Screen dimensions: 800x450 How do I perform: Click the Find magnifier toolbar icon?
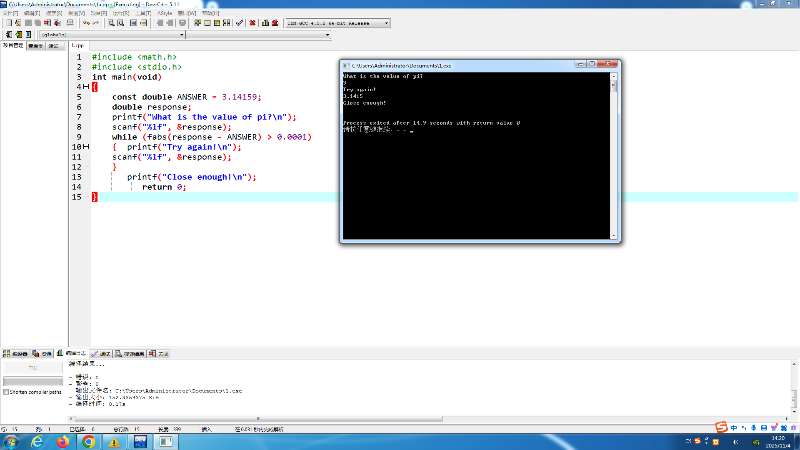(111, 23)
